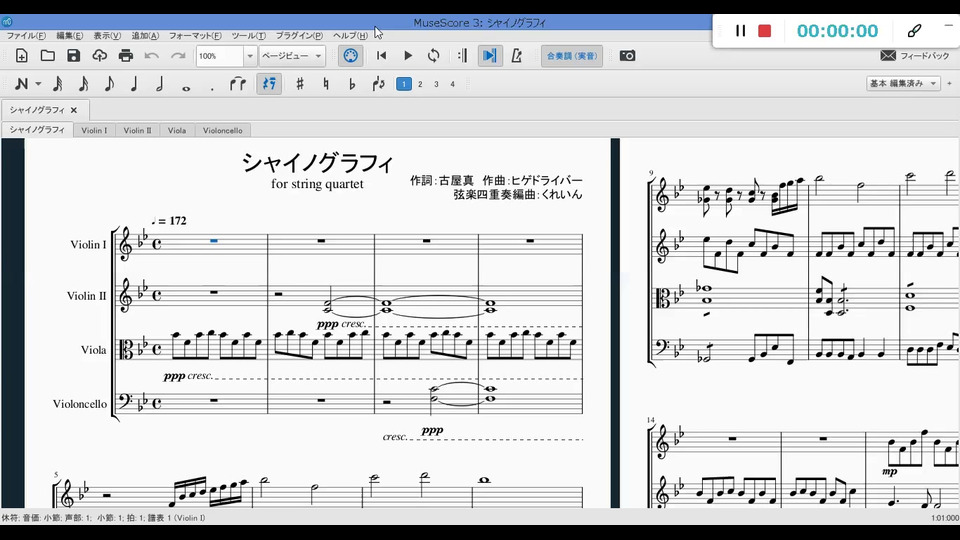Undo the last action
The image size is (960, 540).
[151, 56]
